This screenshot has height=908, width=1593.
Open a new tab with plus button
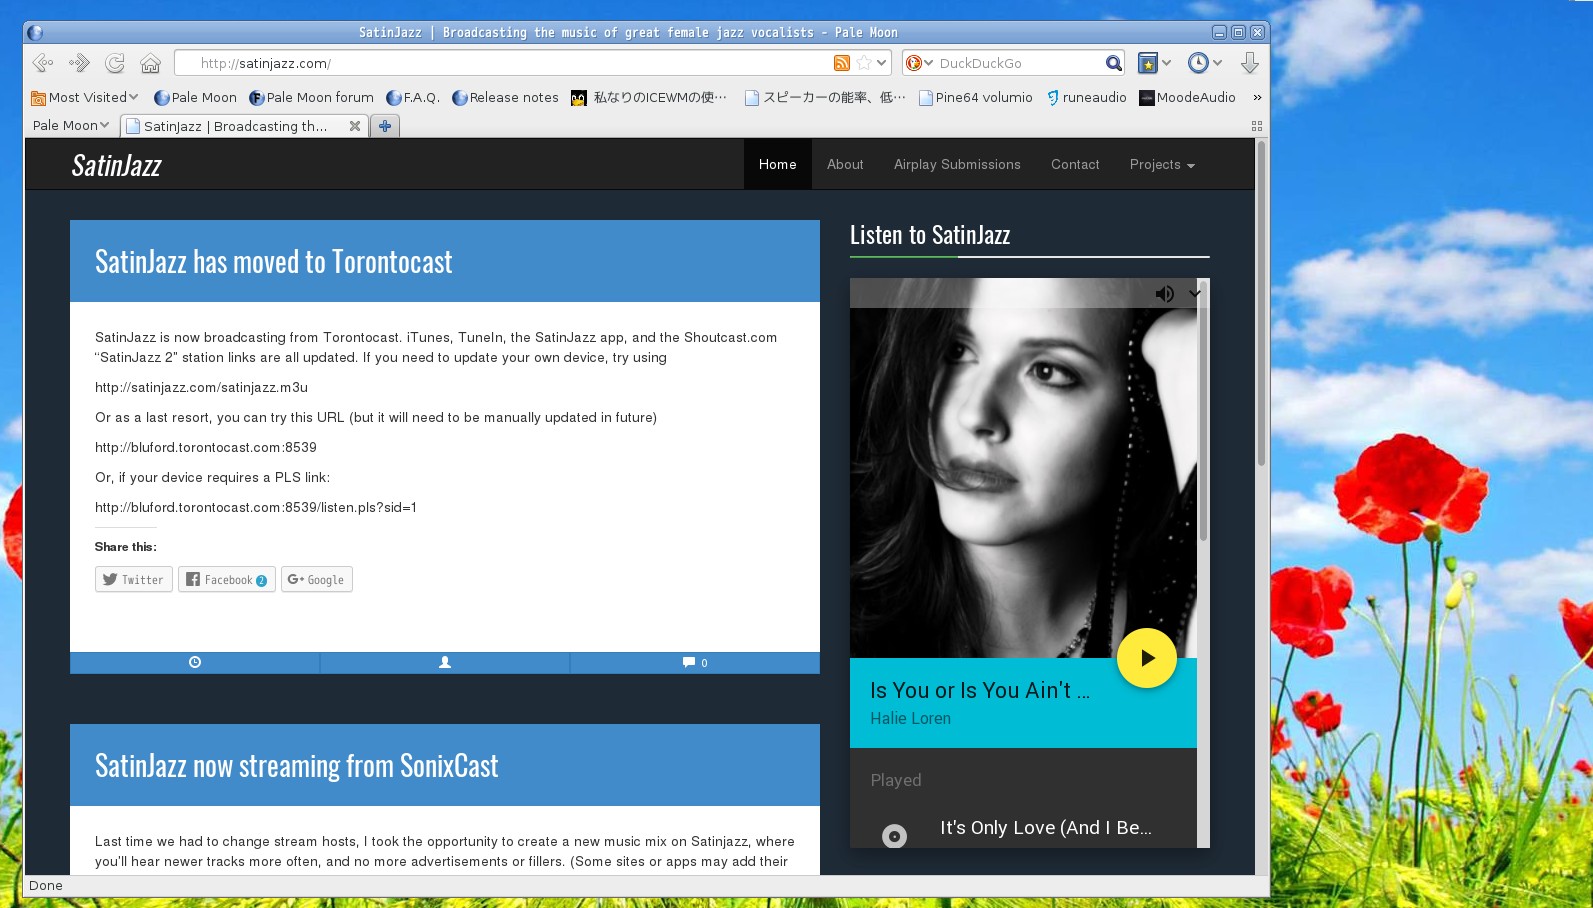coord(384,126)
